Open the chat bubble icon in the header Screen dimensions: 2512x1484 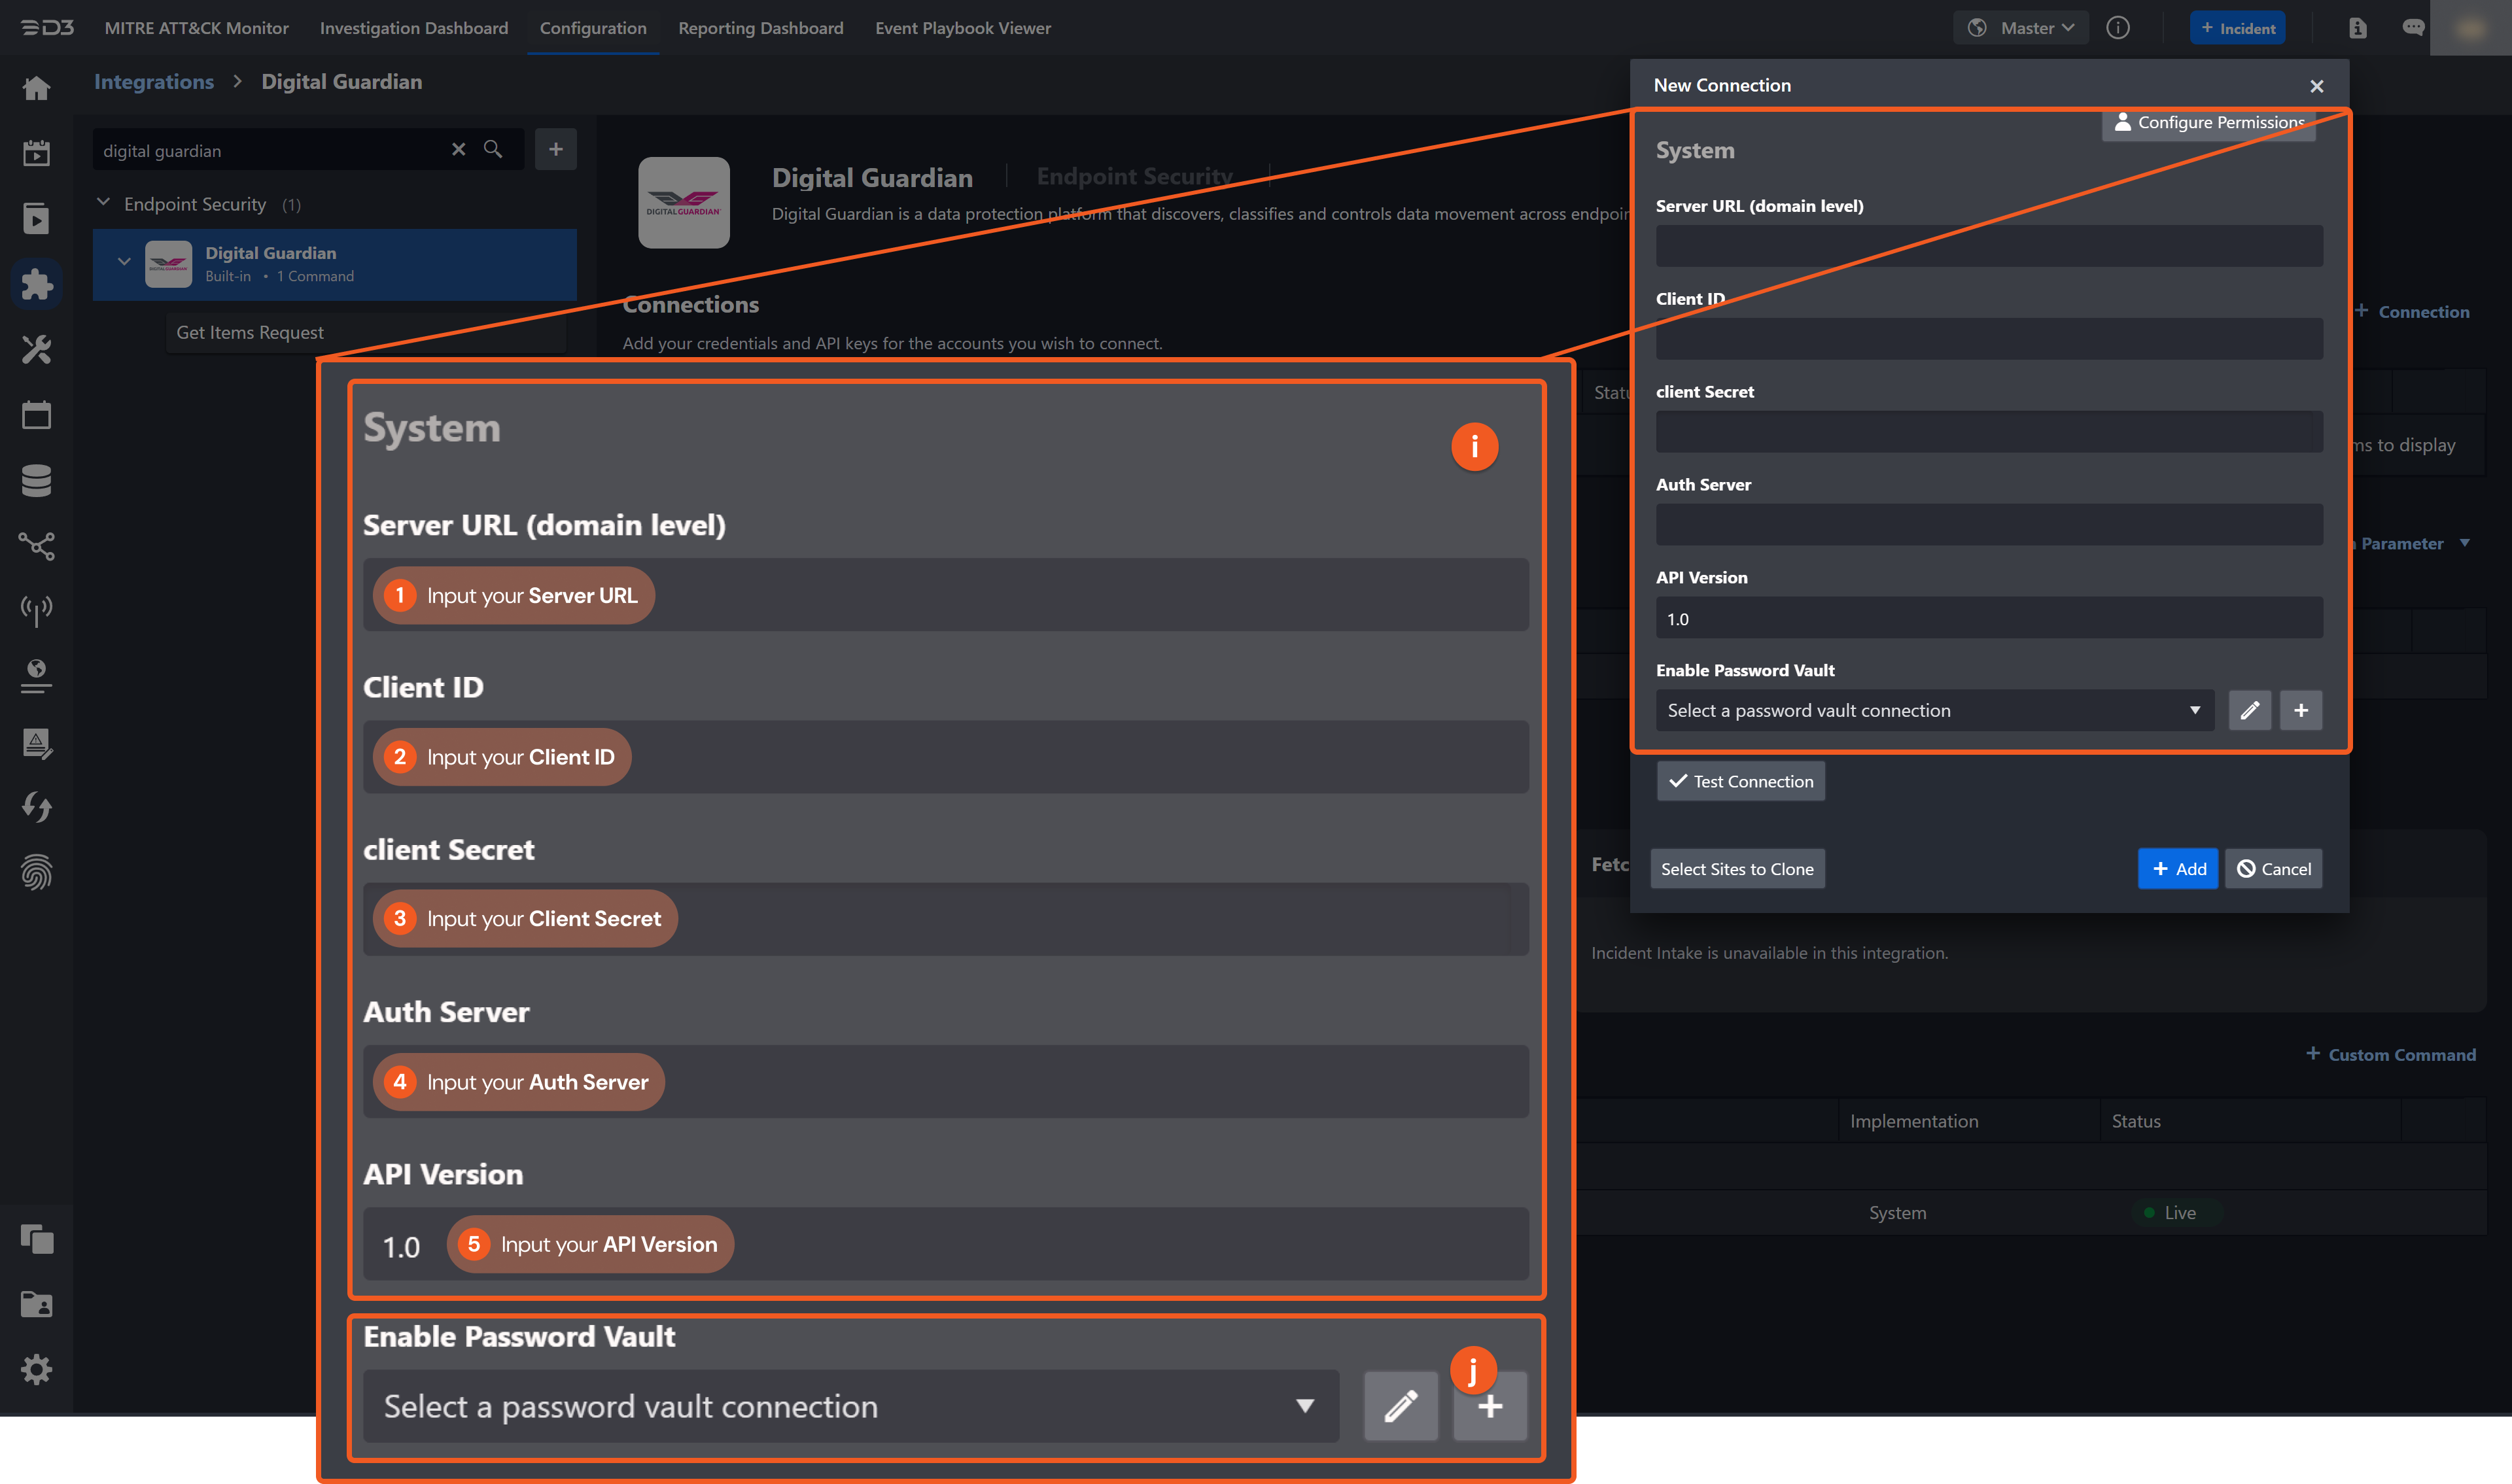pyautogui.click(x=2414, y=28)
